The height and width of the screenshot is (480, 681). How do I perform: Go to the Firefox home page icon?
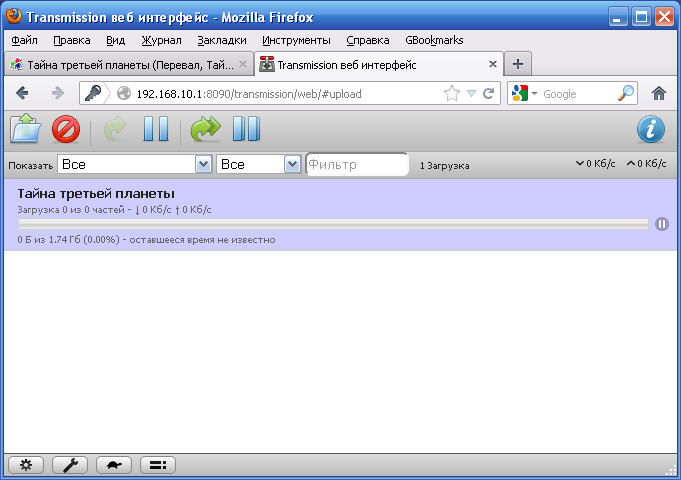pyautogui.click(x=659, y=93)
